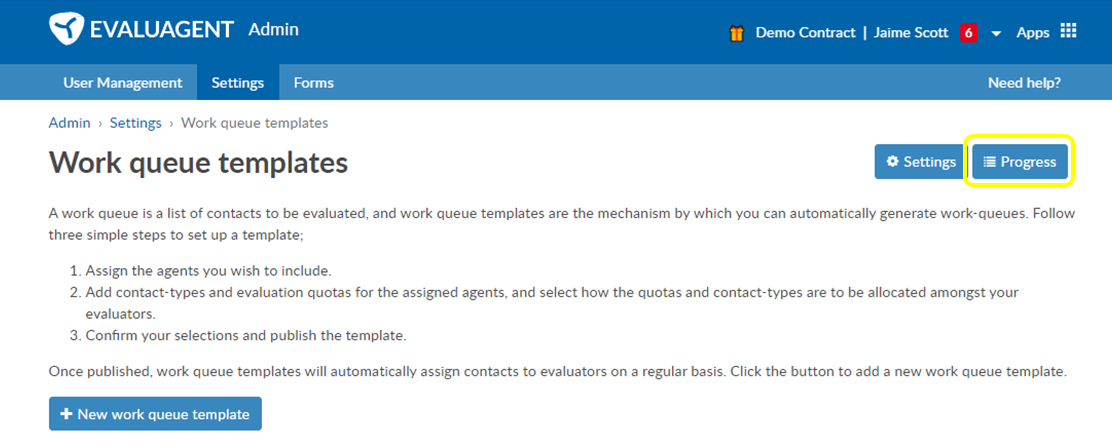This screenshot has width=1112, height=448.
Task: Select the Settings navigation tab
Action: pos(238,82)
